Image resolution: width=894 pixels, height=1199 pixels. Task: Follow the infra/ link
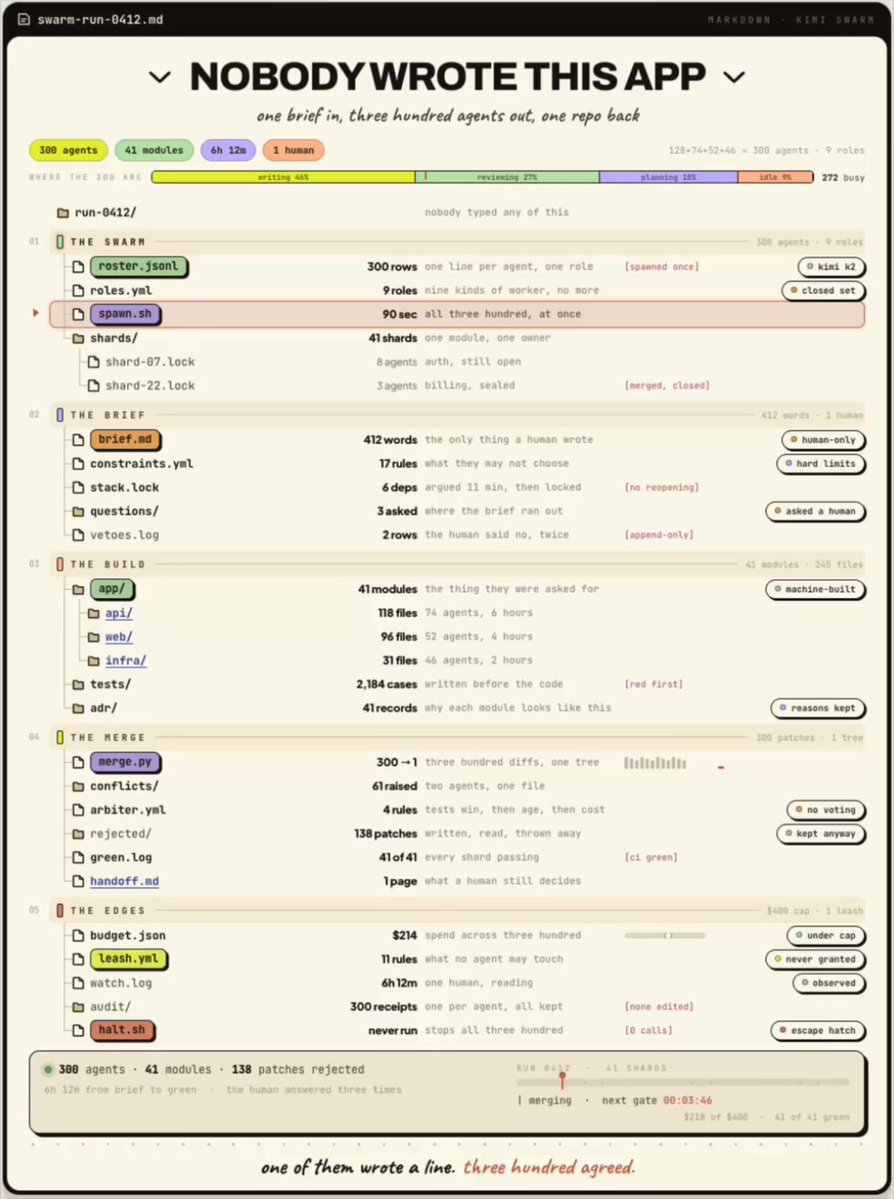click(125, 660)
